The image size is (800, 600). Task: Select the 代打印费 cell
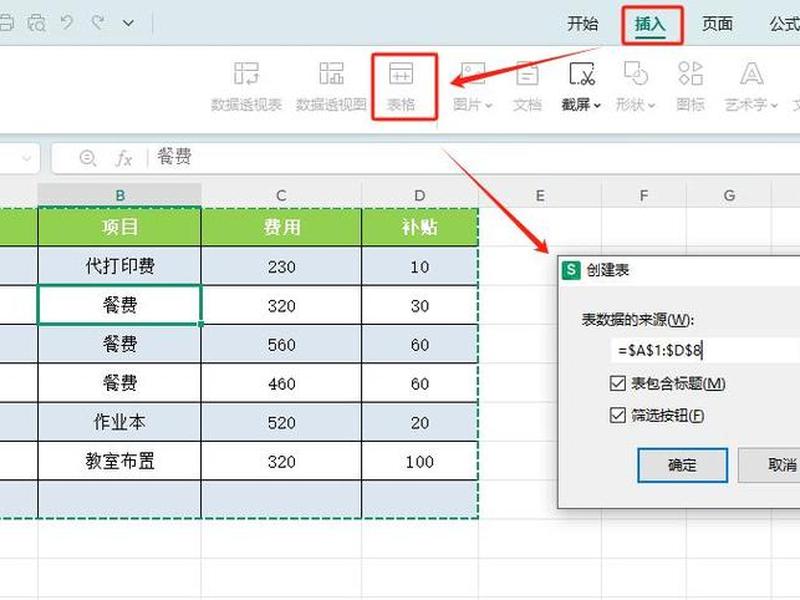(x=120, y=266)
